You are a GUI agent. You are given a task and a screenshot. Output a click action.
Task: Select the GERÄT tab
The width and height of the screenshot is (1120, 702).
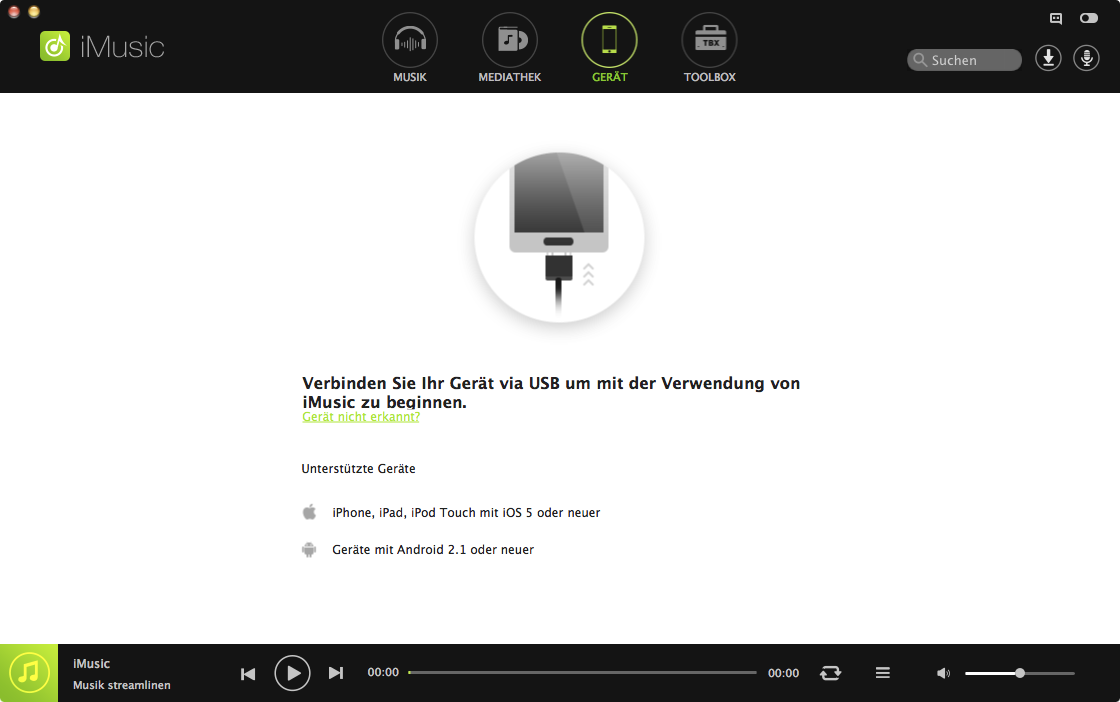[609, 48]
